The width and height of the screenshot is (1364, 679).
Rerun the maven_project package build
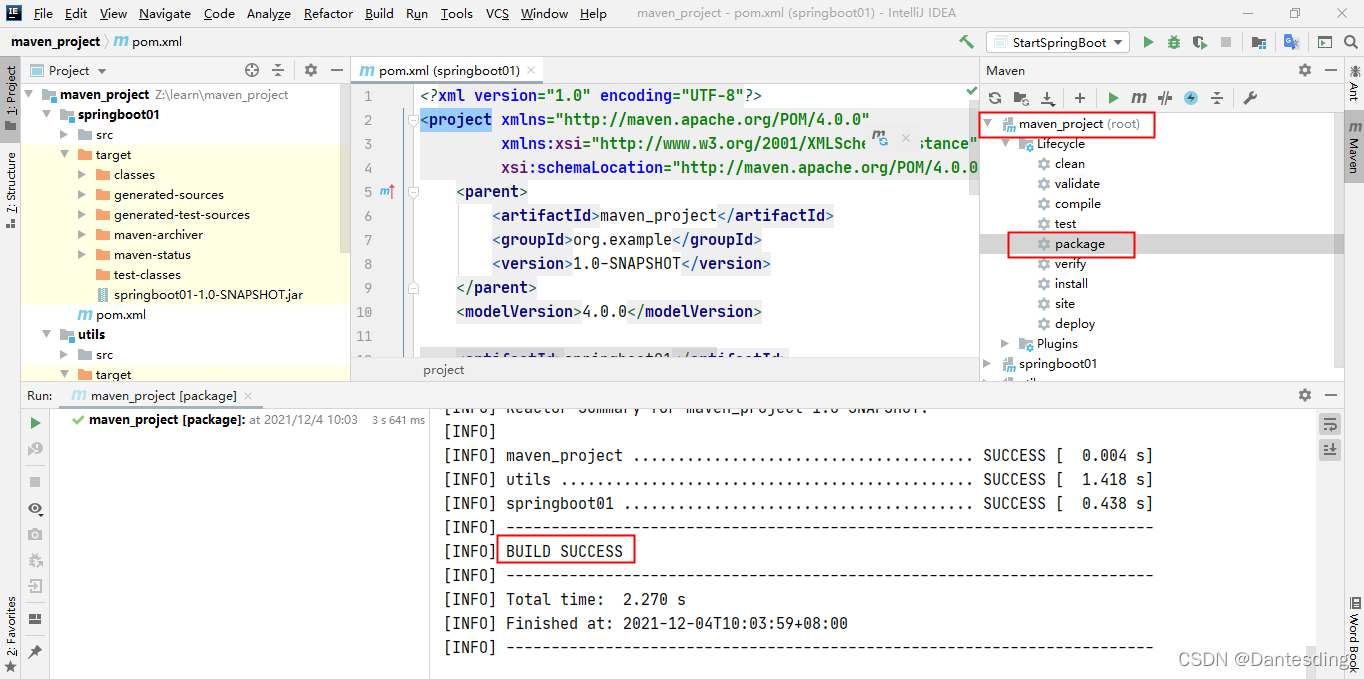pos(35,423)
